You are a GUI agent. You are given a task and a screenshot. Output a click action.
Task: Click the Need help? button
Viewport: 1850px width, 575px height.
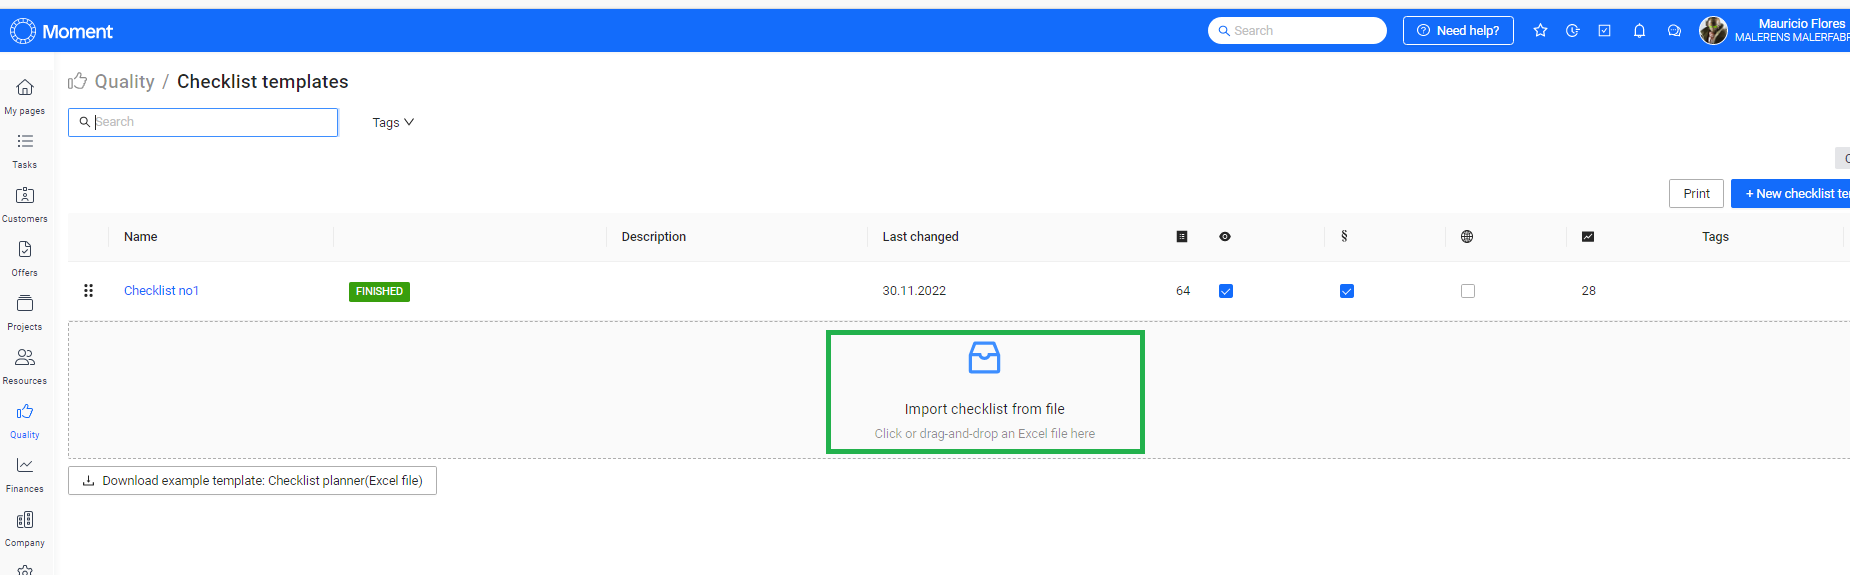click(x=1457, y=31)
